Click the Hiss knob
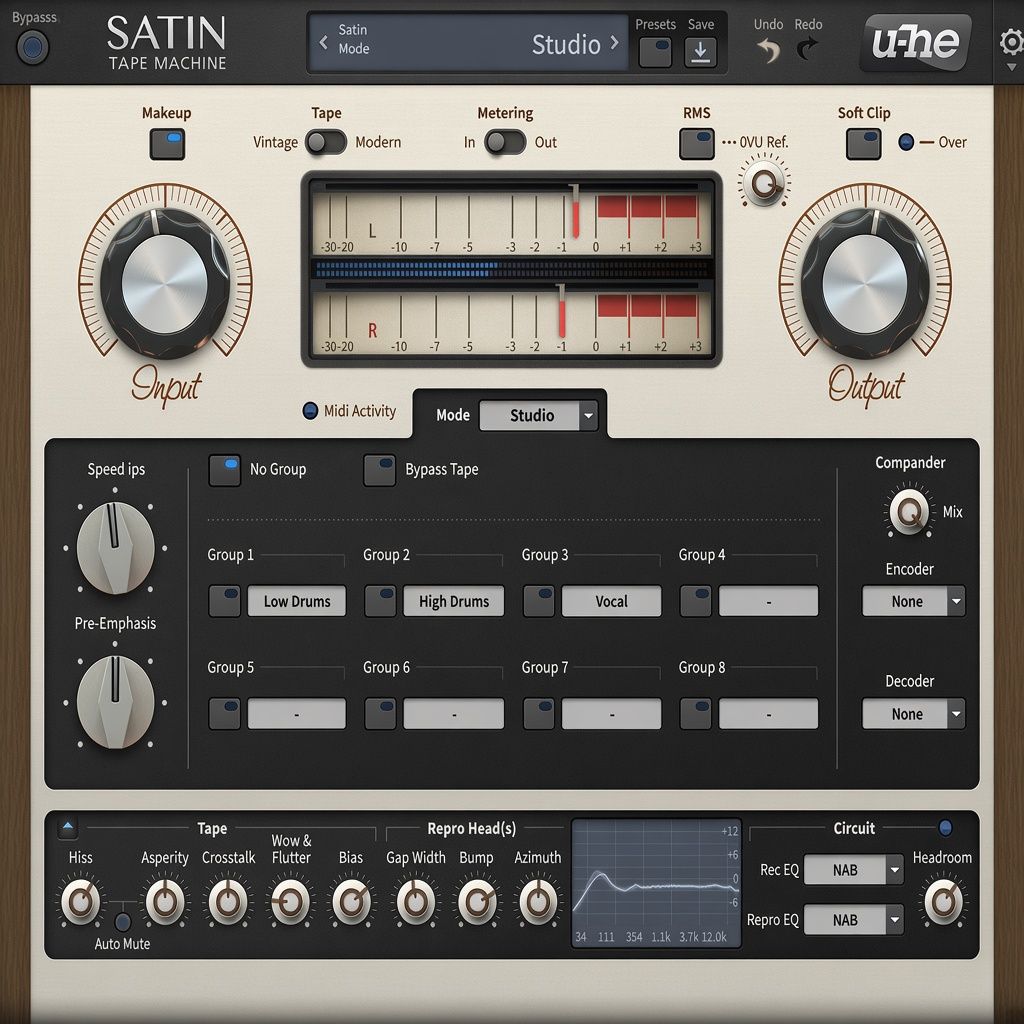The width and height of the screenshot is (1024, 1024). [80, 902]
